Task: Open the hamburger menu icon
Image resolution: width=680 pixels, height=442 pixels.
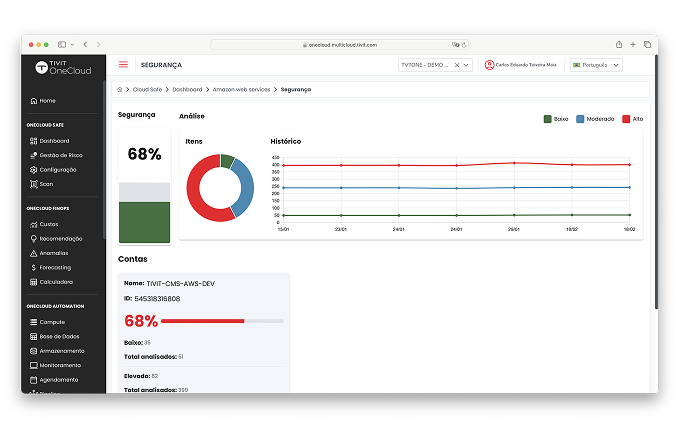Action: pos(124,65)
